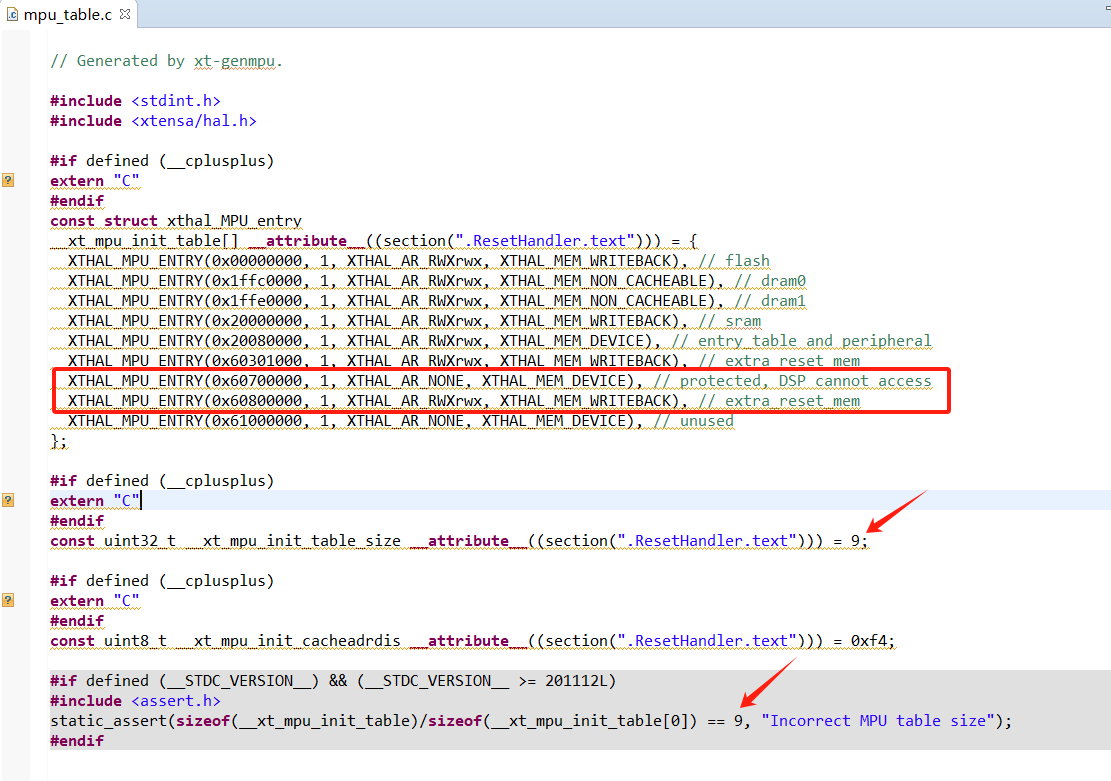Click the ".ResetHandler.text" string in table declaration
Viewport: 1111px width, 781px height.
[547, 241]
